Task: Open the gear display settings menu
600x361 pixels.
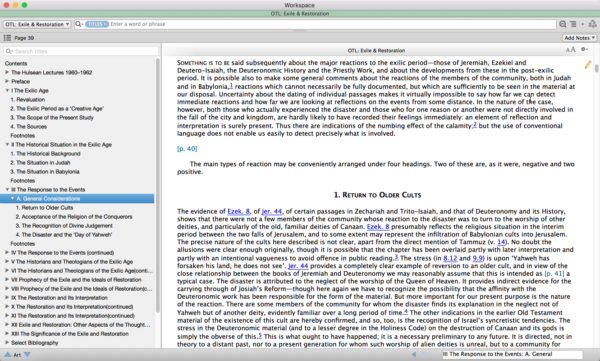Action: coord(584,49)
